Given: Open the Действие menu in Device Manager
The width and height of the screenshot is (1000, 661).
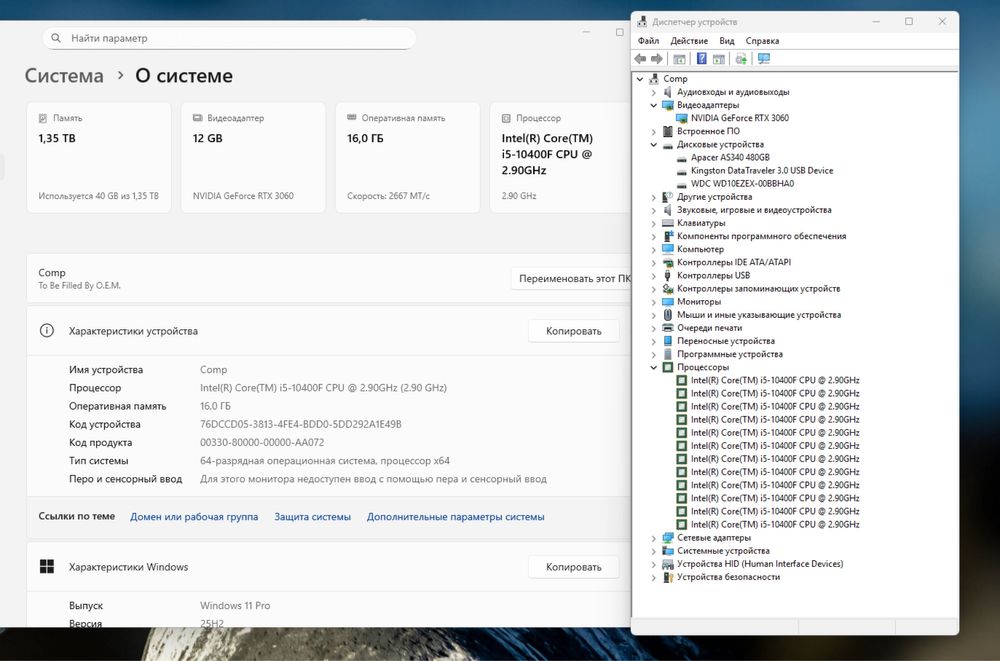Looking at the screenshot, I should pos(689,41).
